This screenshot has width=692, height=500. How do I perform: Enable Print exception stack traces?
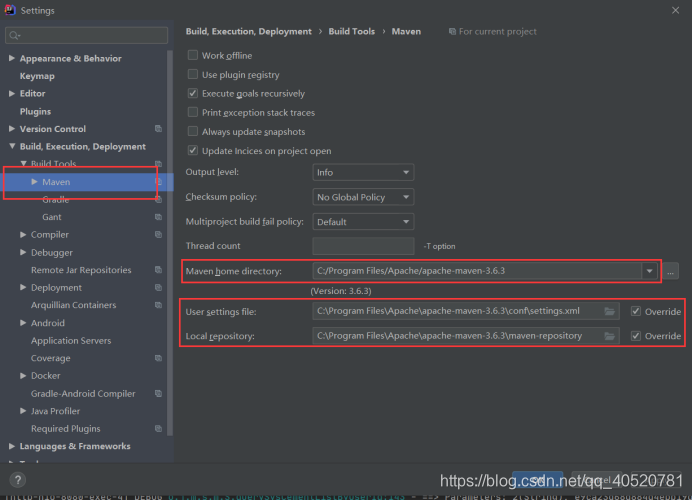tap(193, 112)
